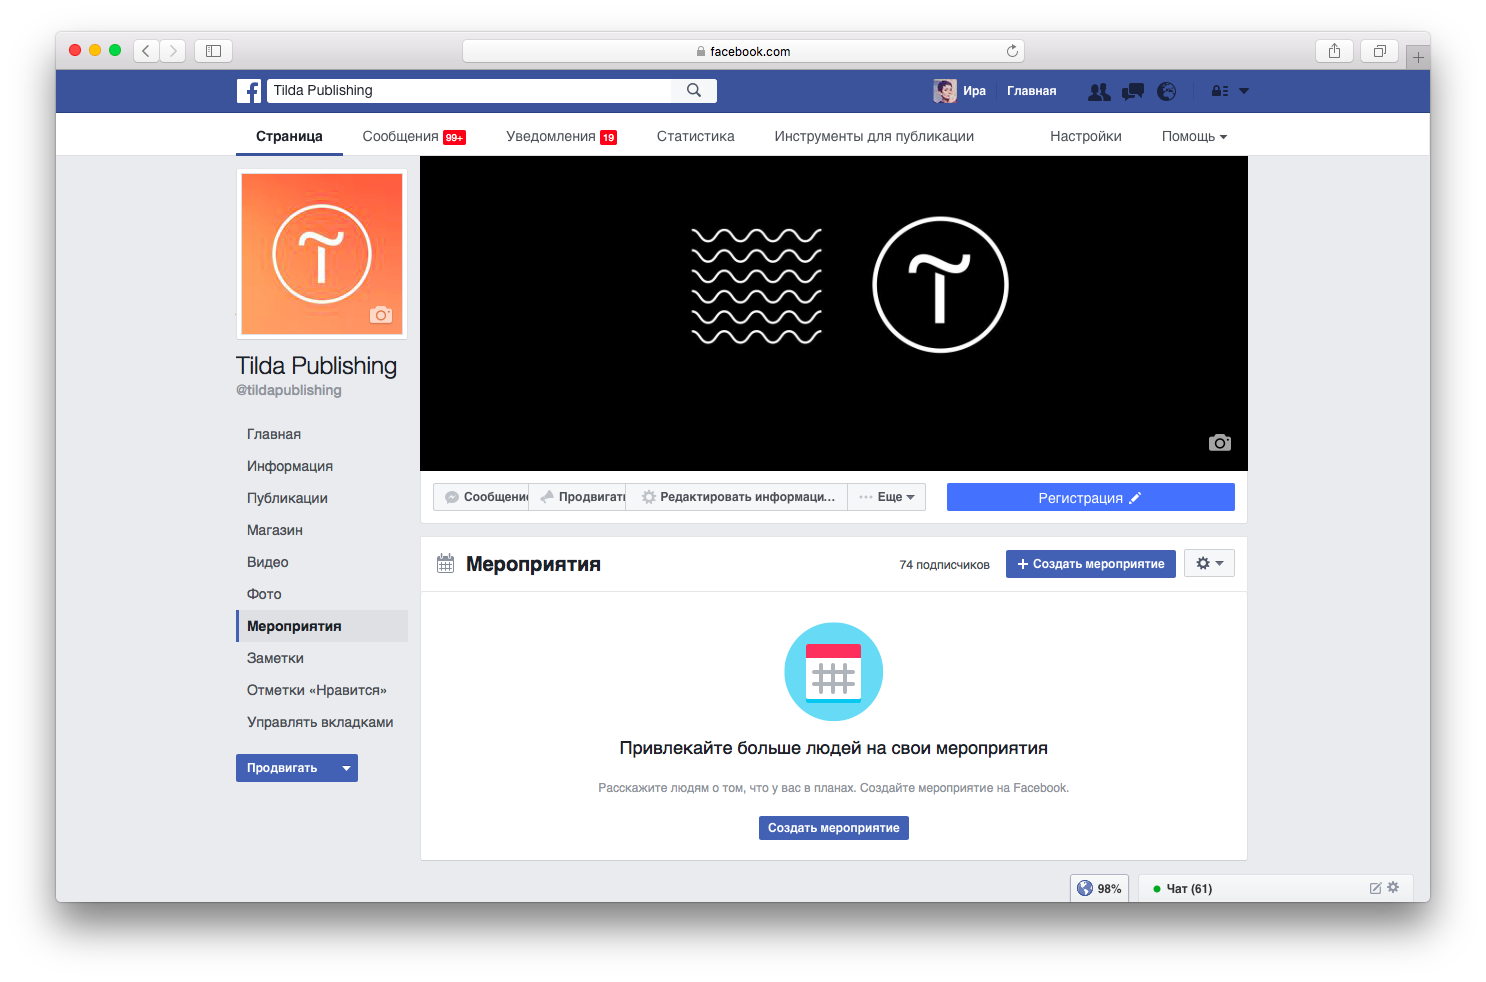Viewport: 1486px width, 982px height.
Task: Click Главная link in blue header
Action: (x=1031, y=91)
